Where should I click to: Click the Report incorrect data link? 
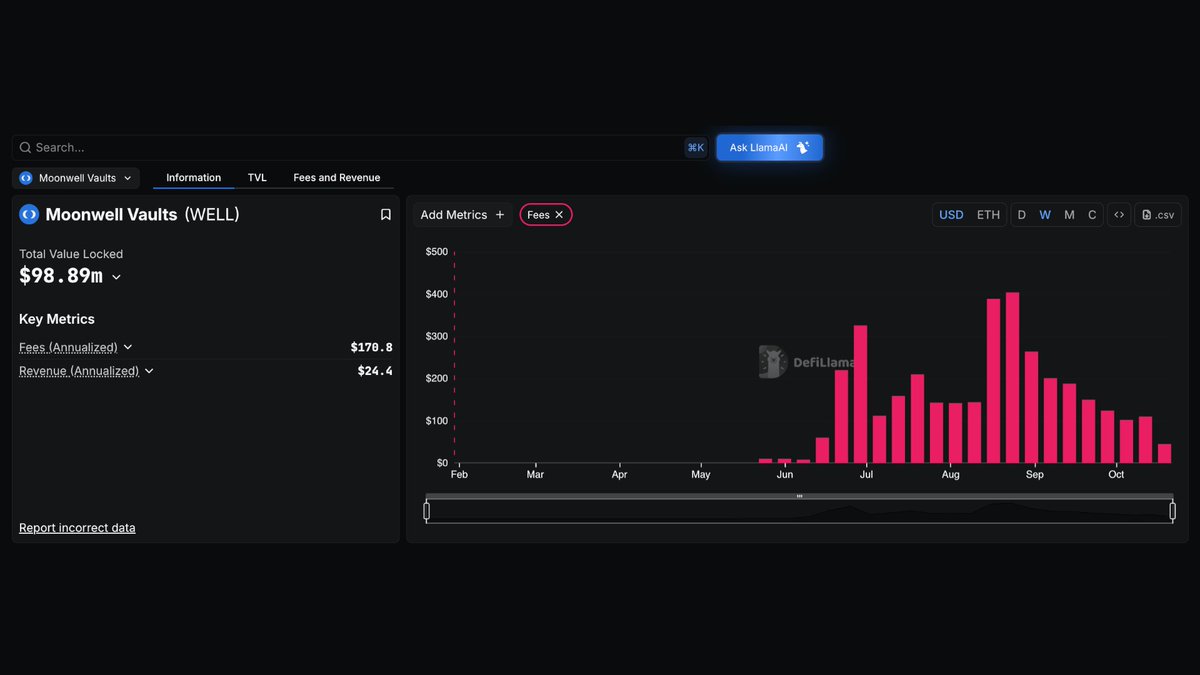pyautogui.click(x=77, y=528)
